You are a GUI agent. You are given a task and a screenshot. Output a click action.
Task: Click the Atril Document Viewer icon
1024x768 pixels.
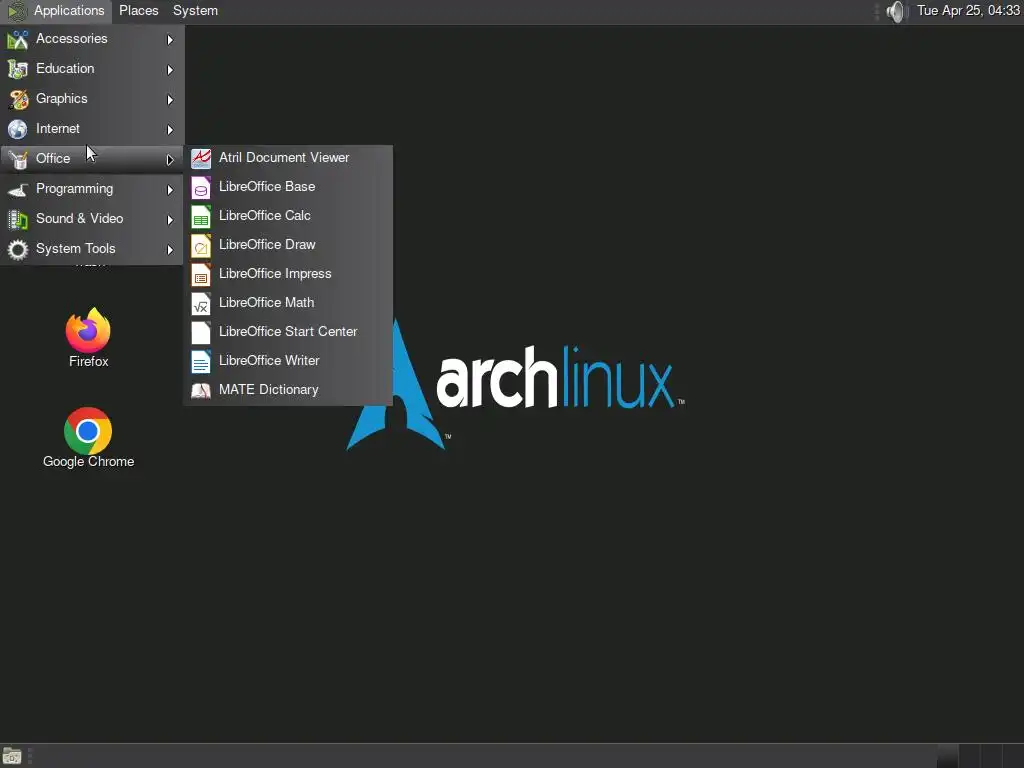tap(200, 158)
